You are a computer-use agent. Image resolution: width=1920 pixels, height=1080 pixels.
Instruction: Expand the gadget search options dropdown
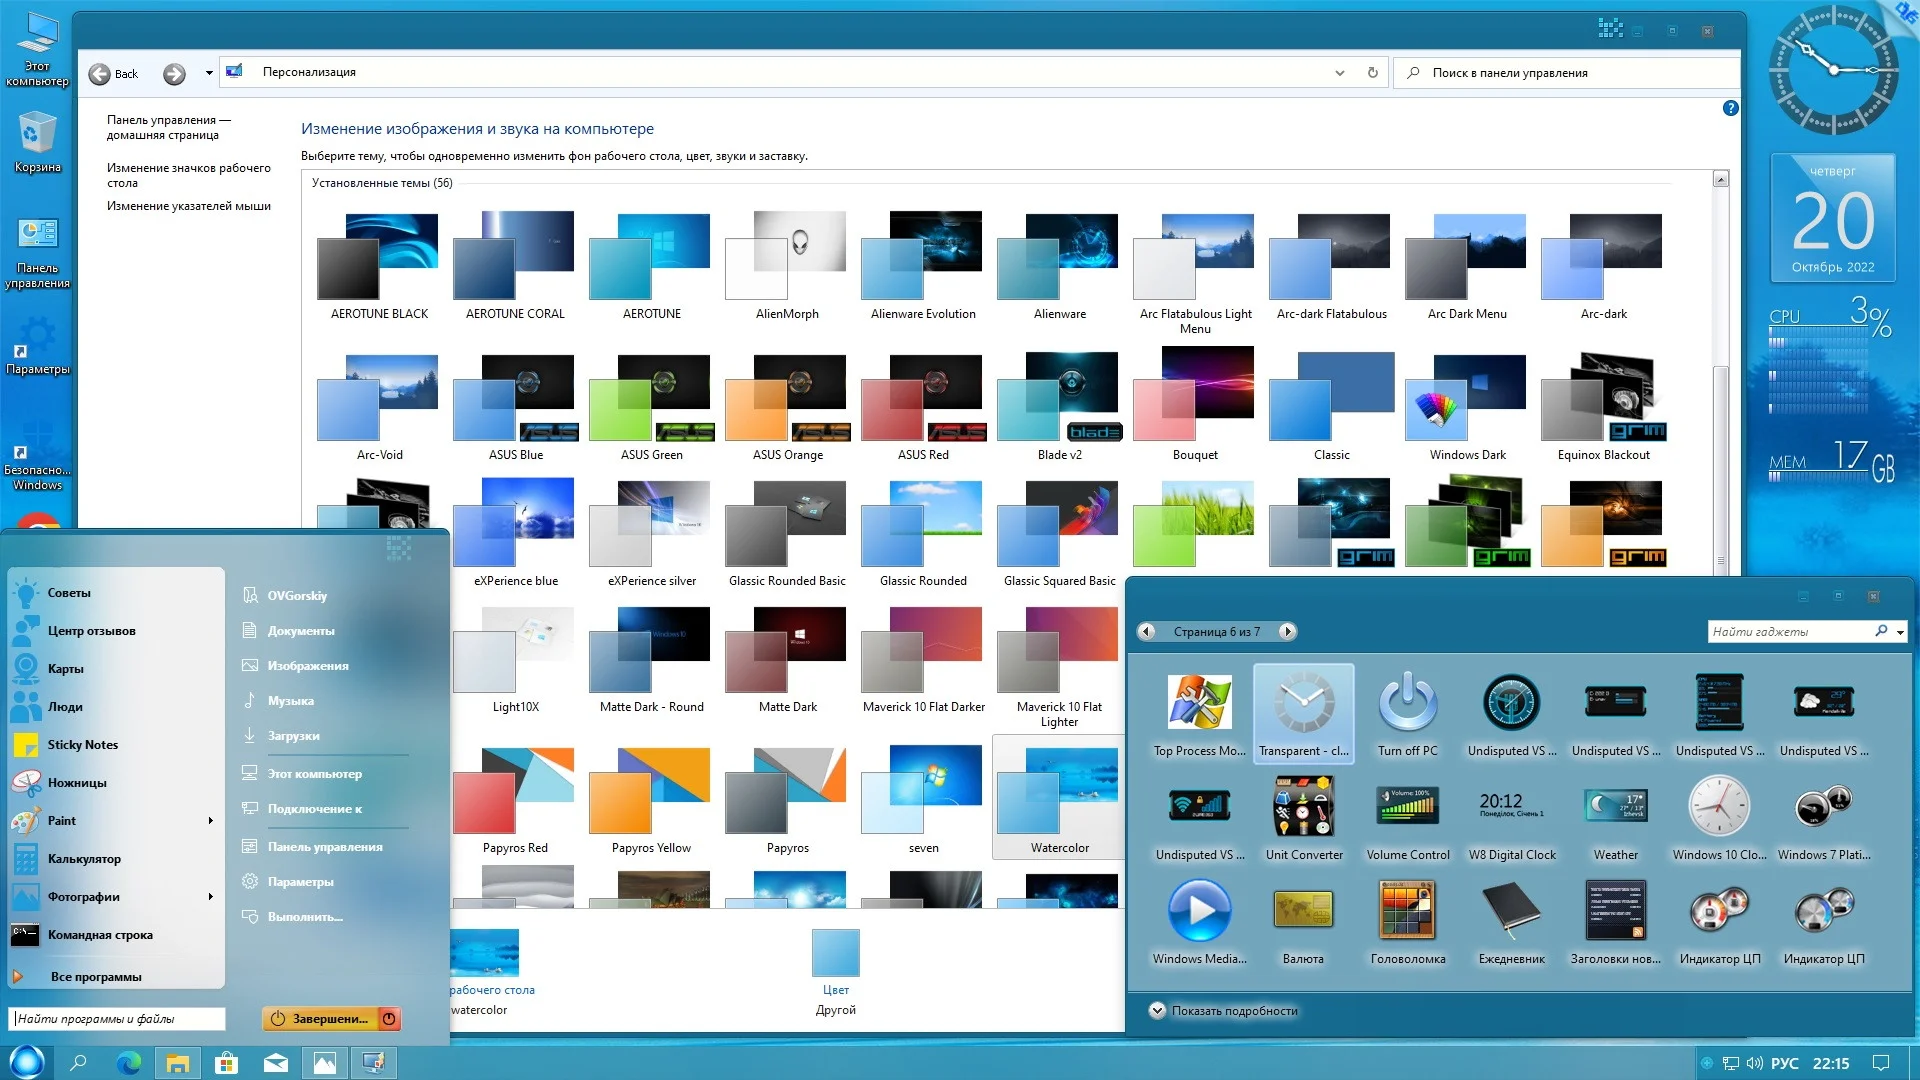point(1900,632)
